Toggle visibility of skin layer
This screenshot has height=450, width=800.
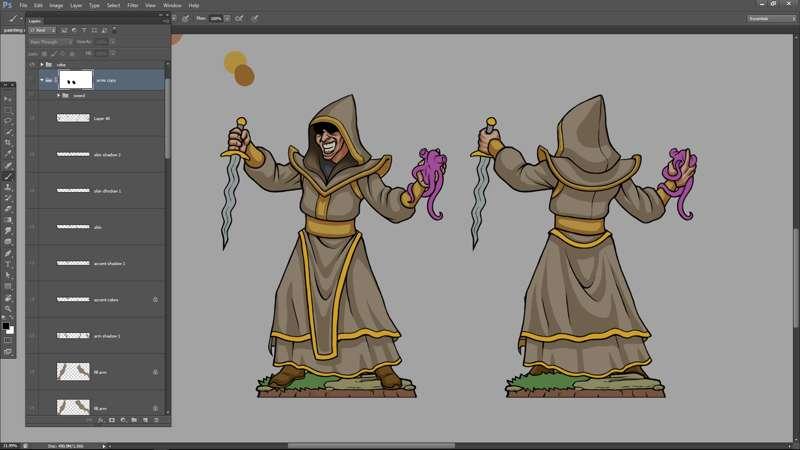(x=33, y=227)
